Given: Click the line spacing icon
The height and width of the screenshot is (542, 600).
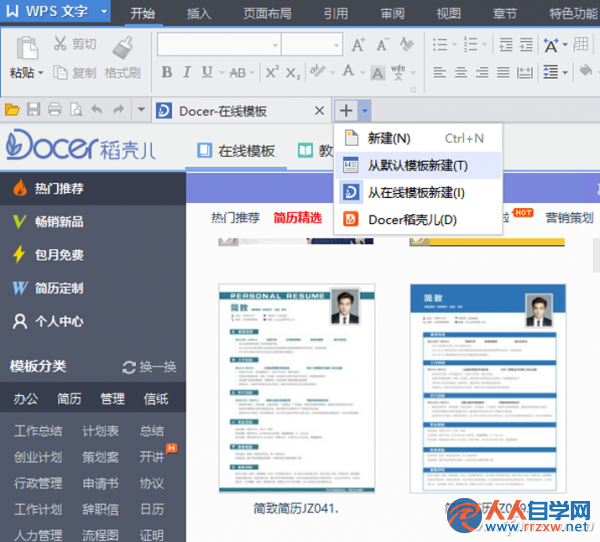Looking at the screenshot, I should (x=551, y=72).
